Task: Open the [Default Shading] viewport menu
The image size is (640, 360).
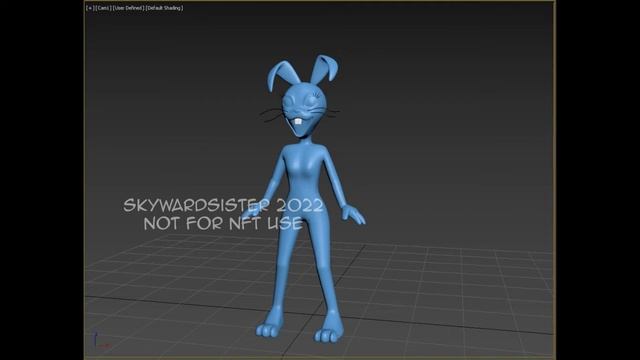Action: click(x=165, y=8)
